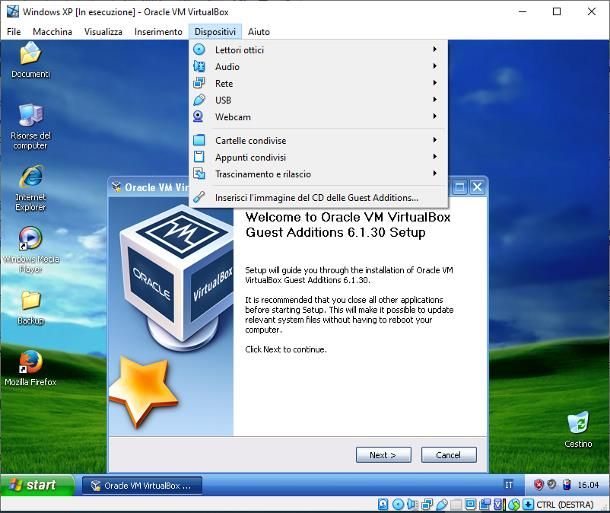Open the Documenti desktop folder
610x513 pixels.
click(x=30, y=60)
